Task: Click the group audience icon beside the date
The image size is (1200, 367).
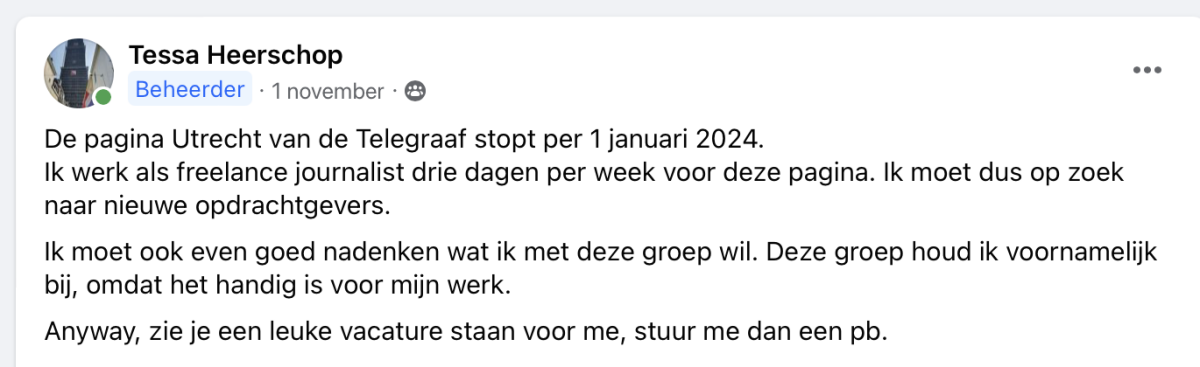Action: tap(415, 91)
